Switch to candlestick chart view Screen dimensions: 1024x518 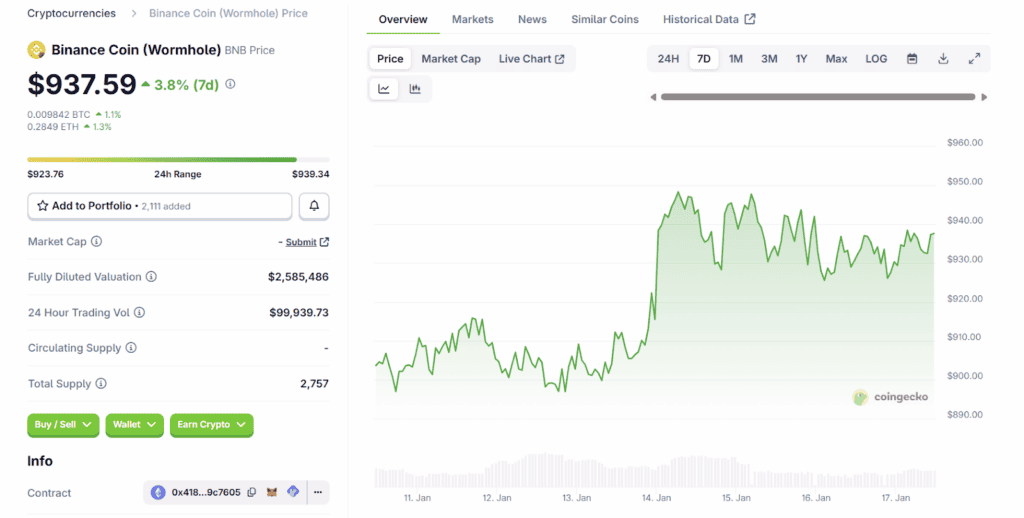[x=415, y=89]
